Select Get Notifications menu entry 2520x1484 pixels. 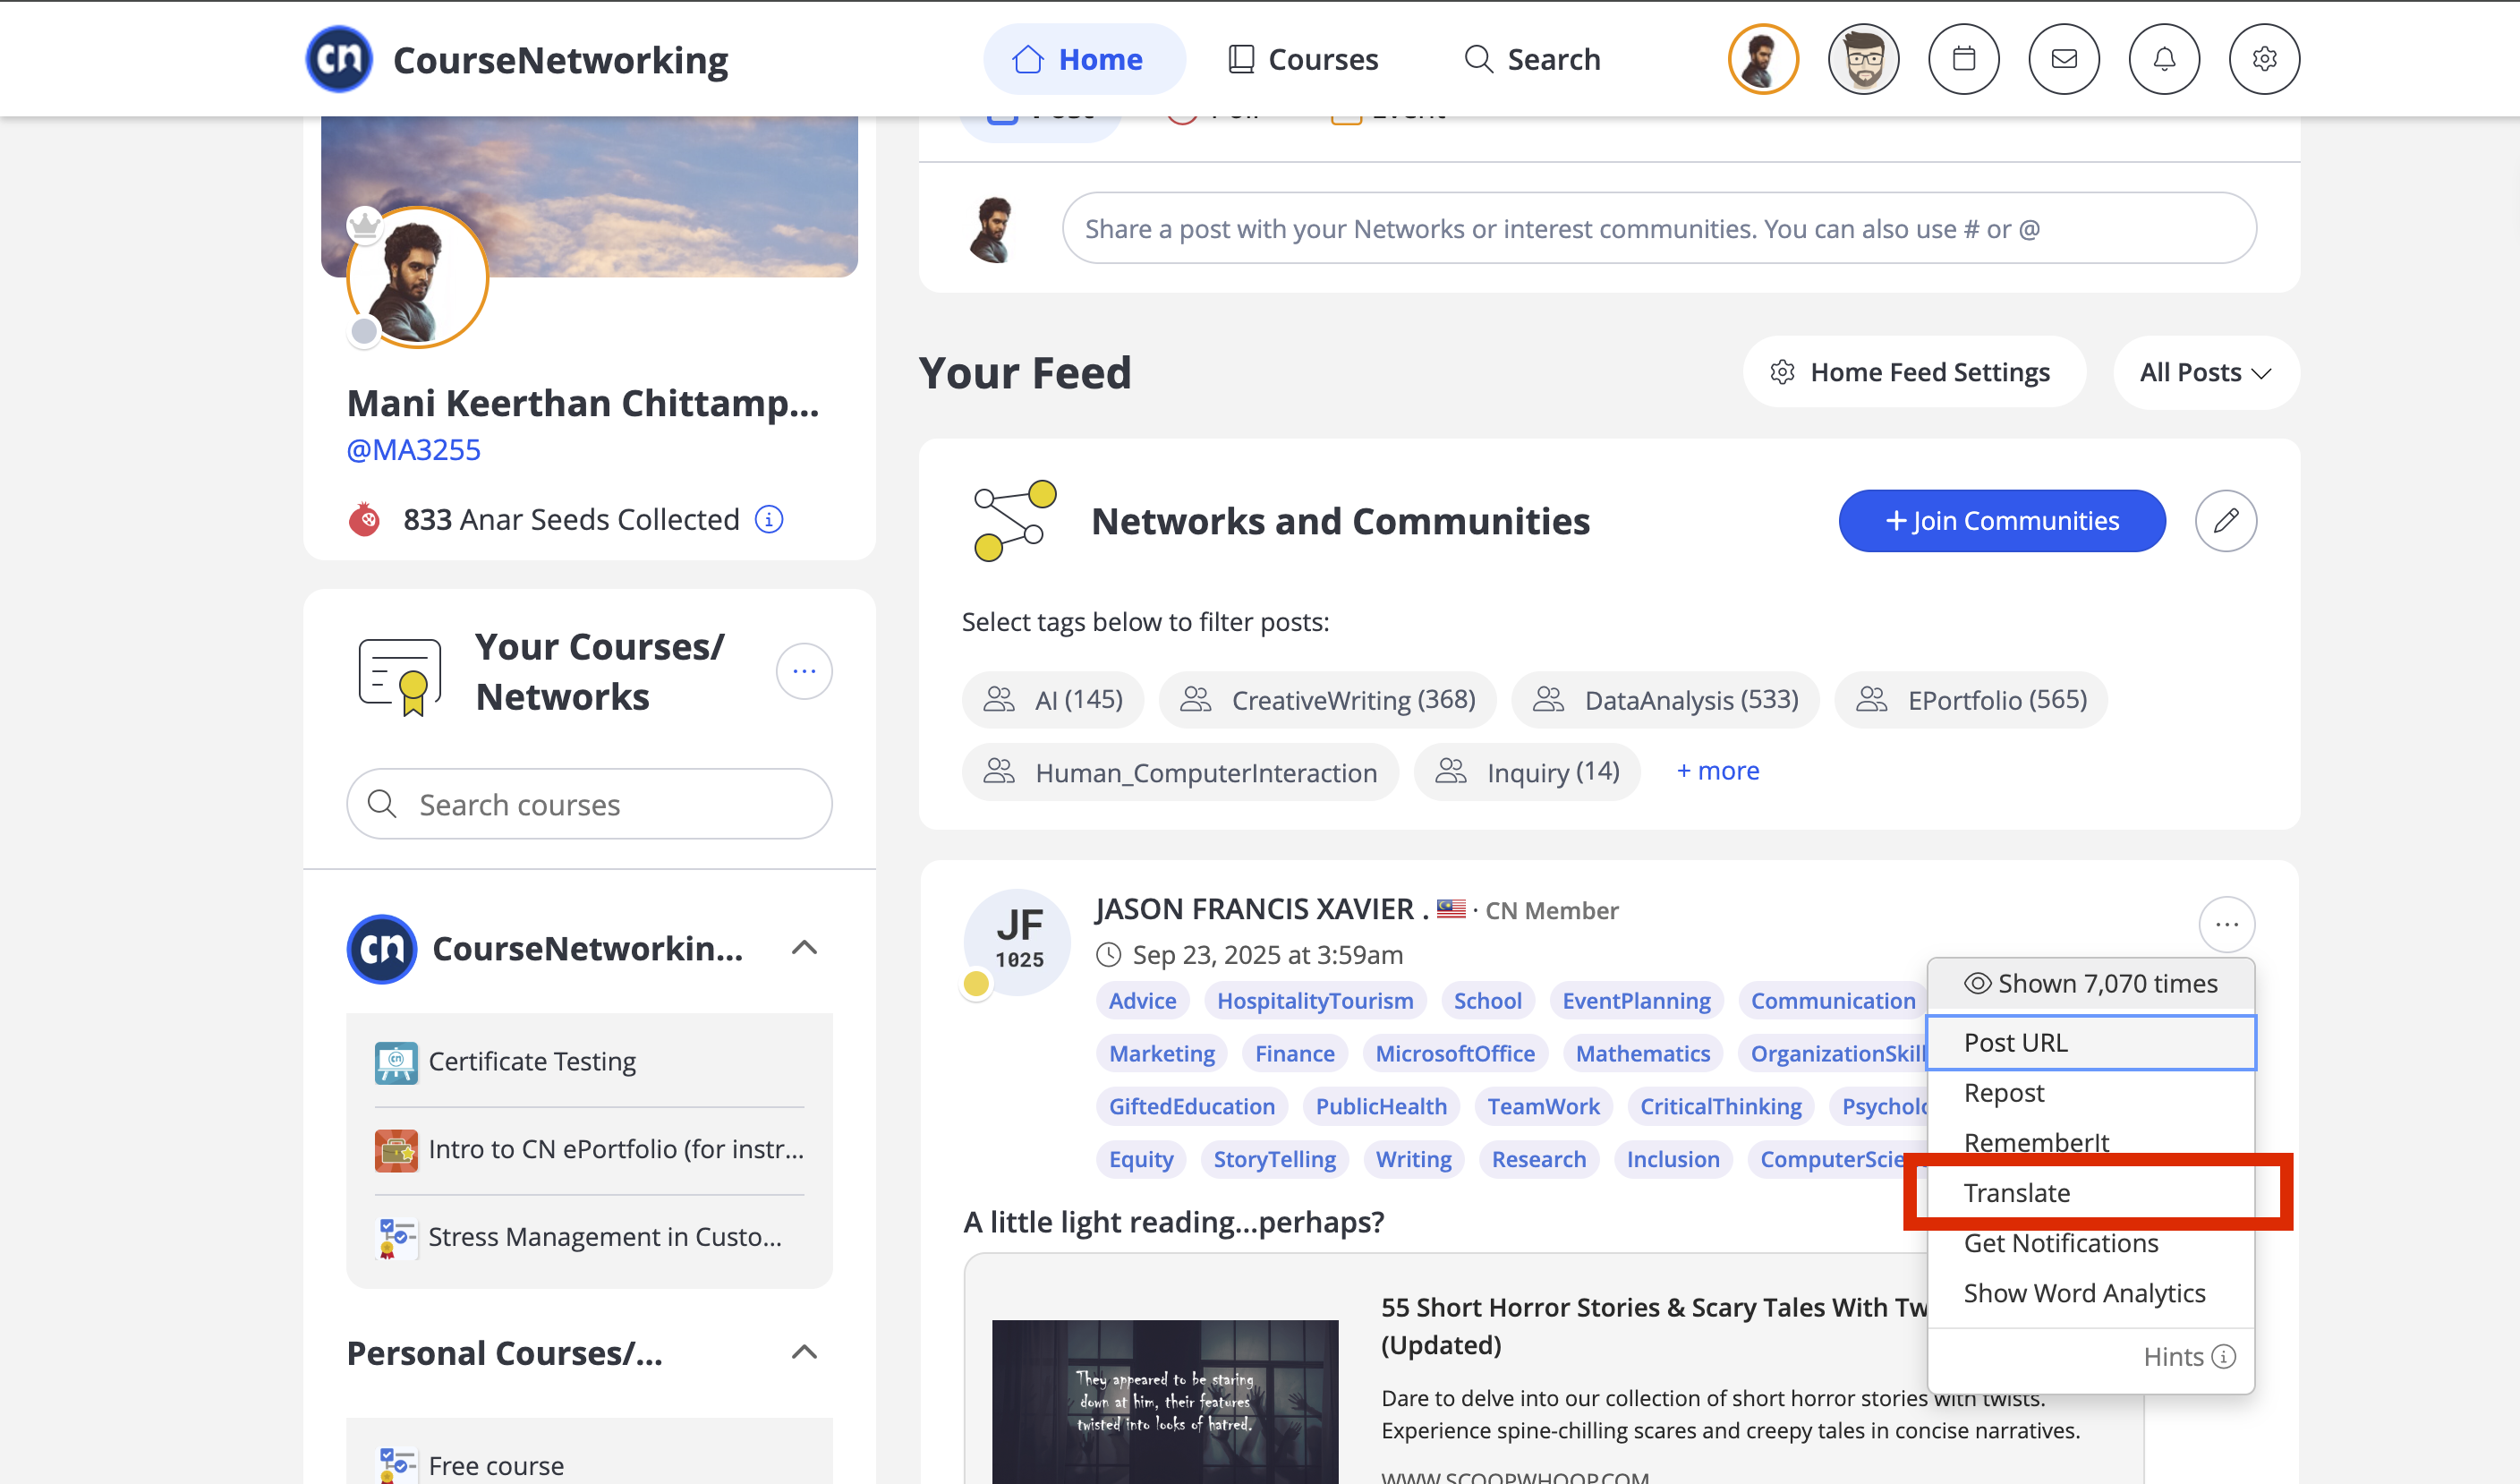[2090, 1242]
